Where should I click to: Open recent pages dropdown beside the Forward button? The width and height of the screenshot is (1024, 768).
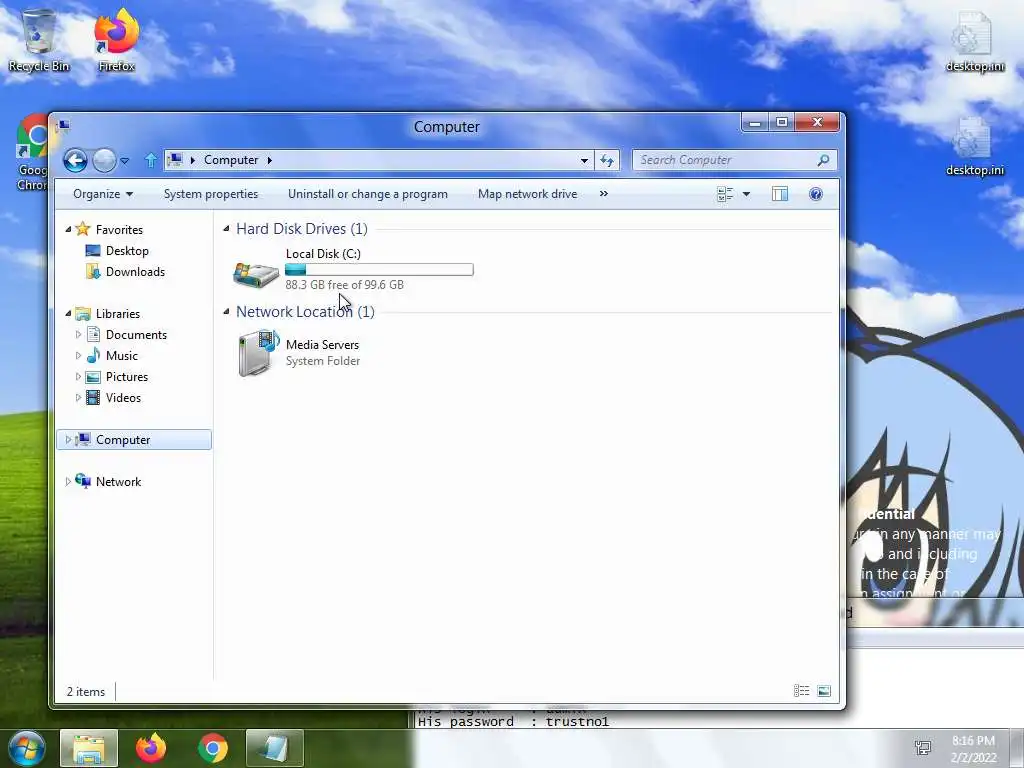tap(125, 161)
